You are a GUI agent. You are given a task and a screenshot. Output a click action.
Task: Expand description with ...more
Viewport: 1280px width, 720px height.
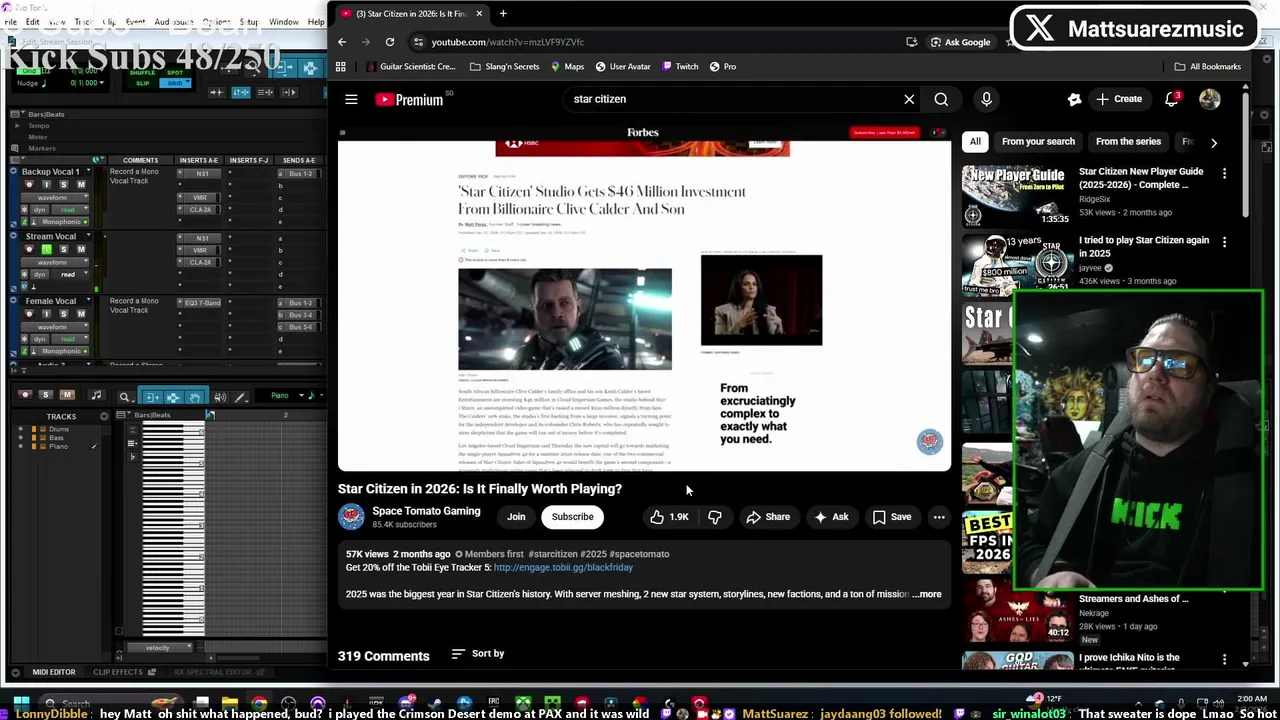click(927, 594)
